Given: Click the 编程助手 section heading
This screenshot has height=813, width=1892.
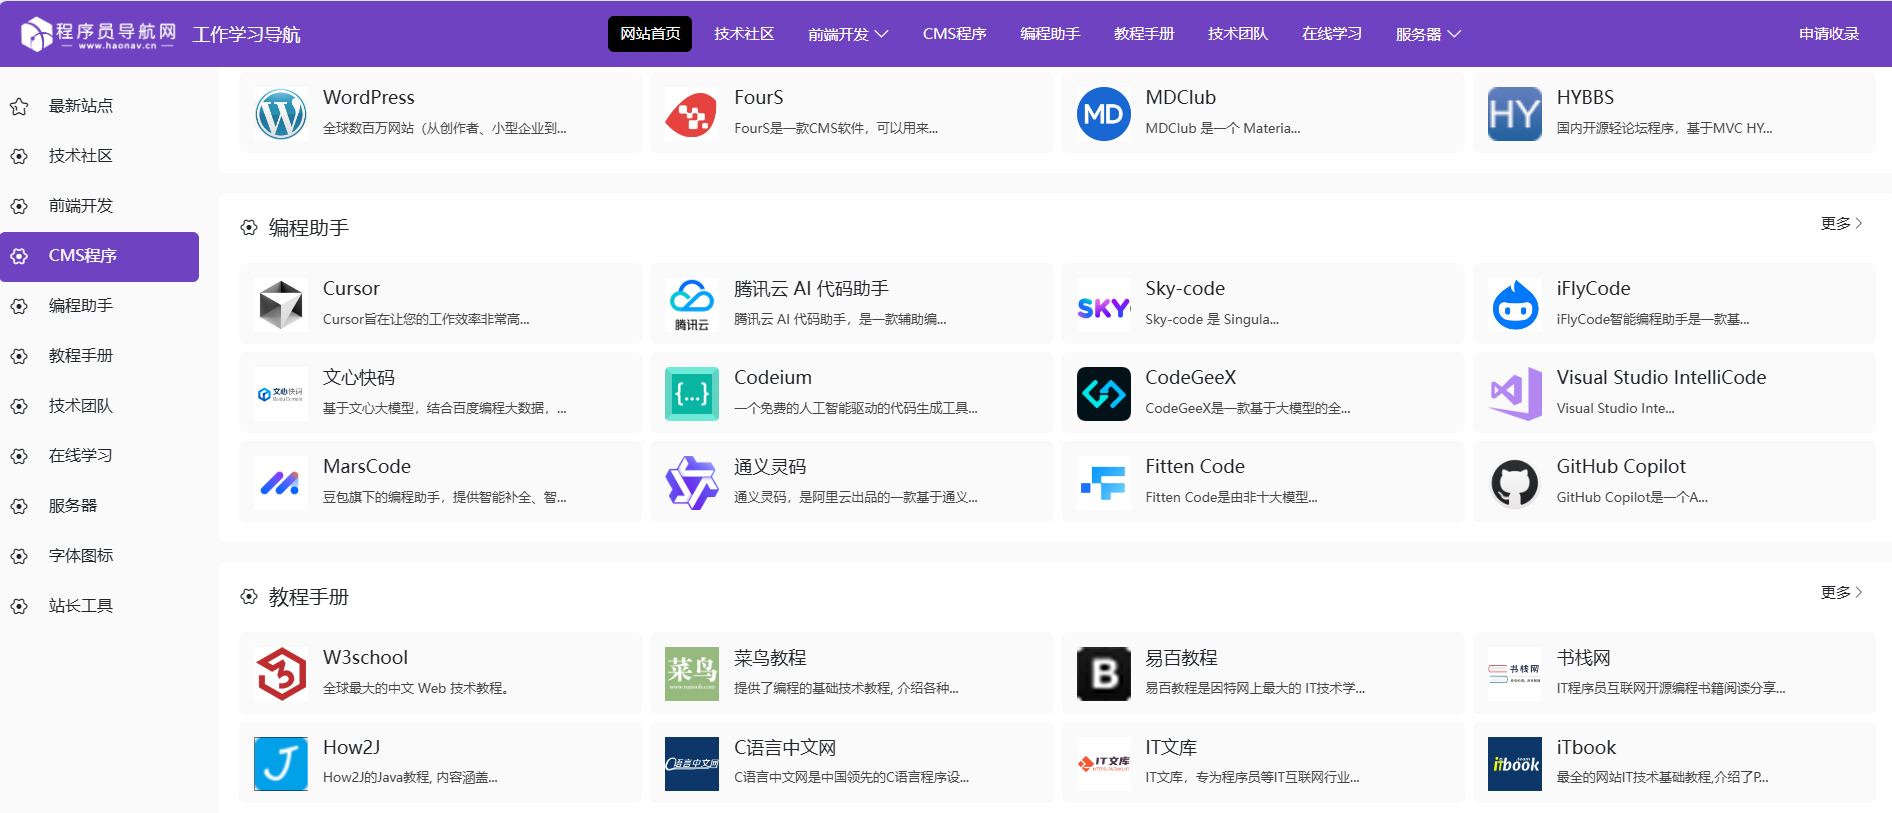Looking at the screenshot, I should click(x=309, y=228).
